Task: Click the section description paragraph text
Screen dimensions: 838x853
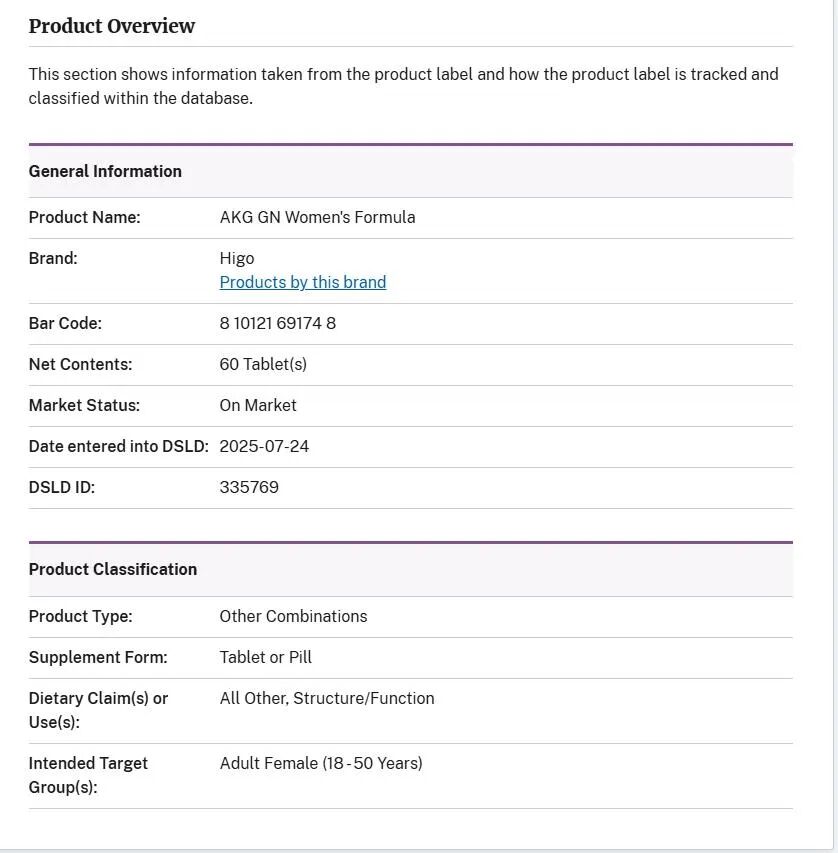Action: [x=403, y=86]
